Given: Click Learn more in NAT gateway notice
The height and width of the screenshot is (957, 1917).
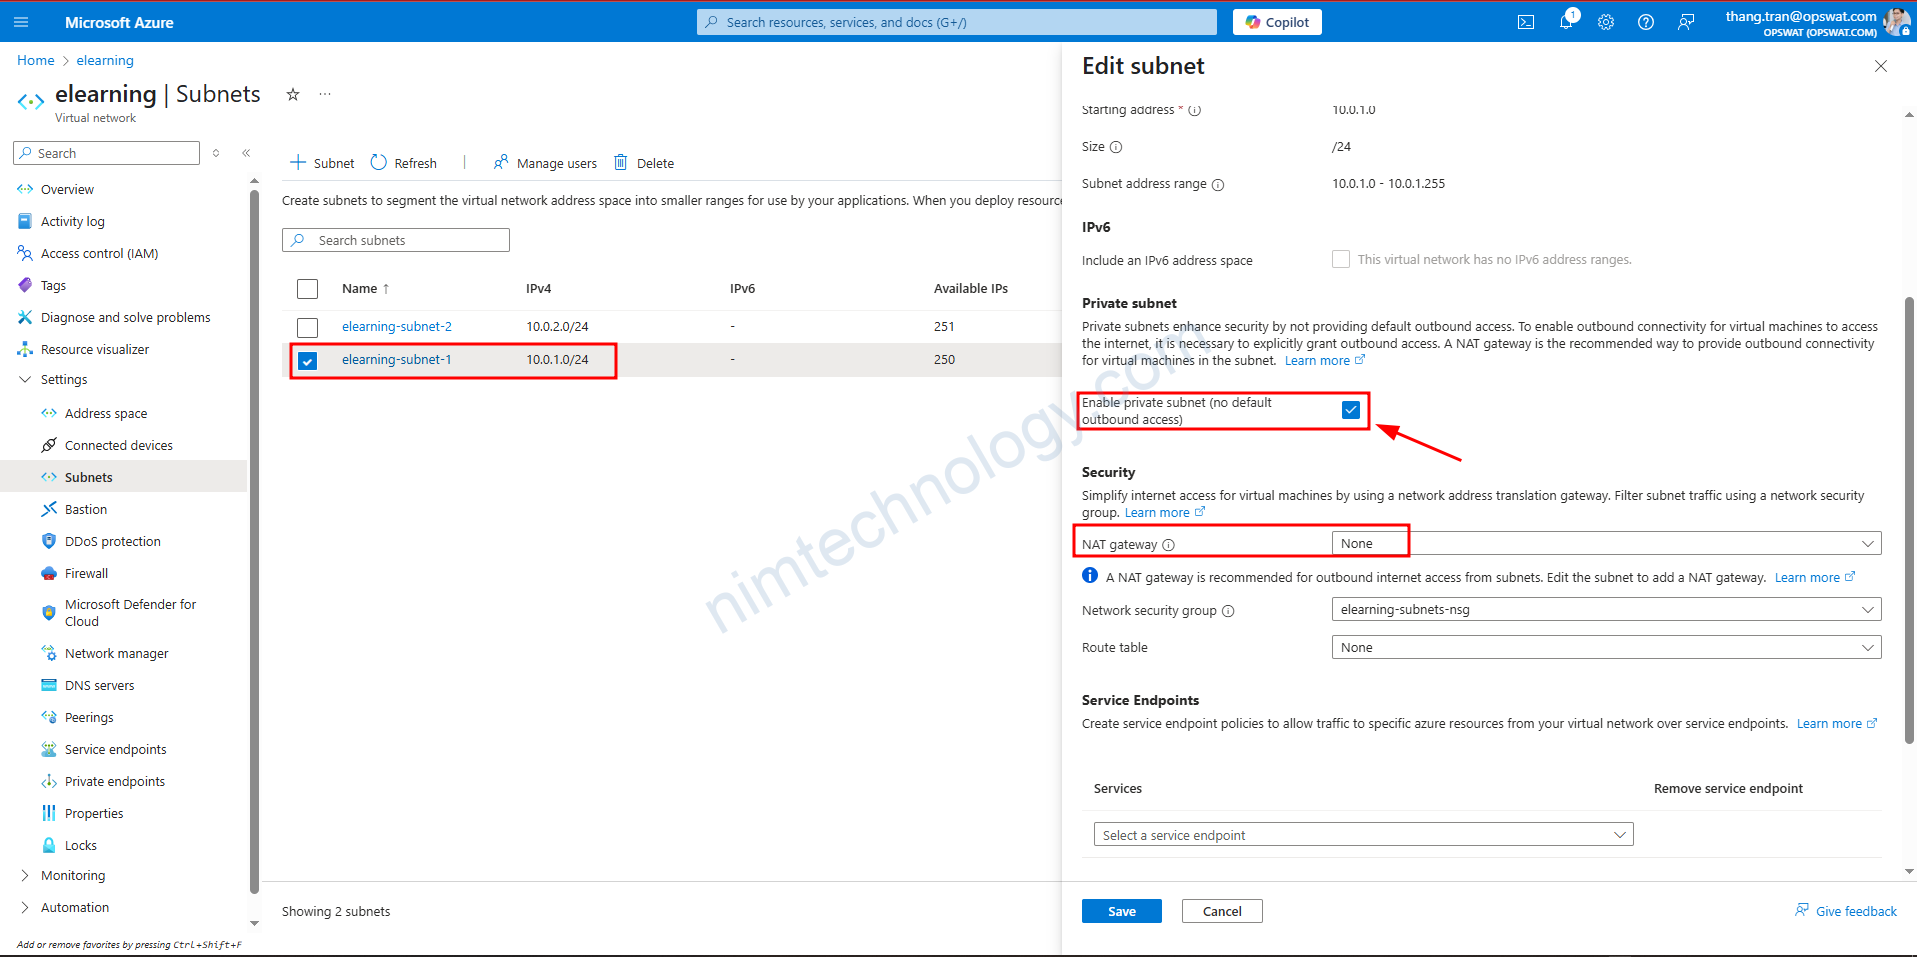Looking at the screenshot, I should [1814, 578].
